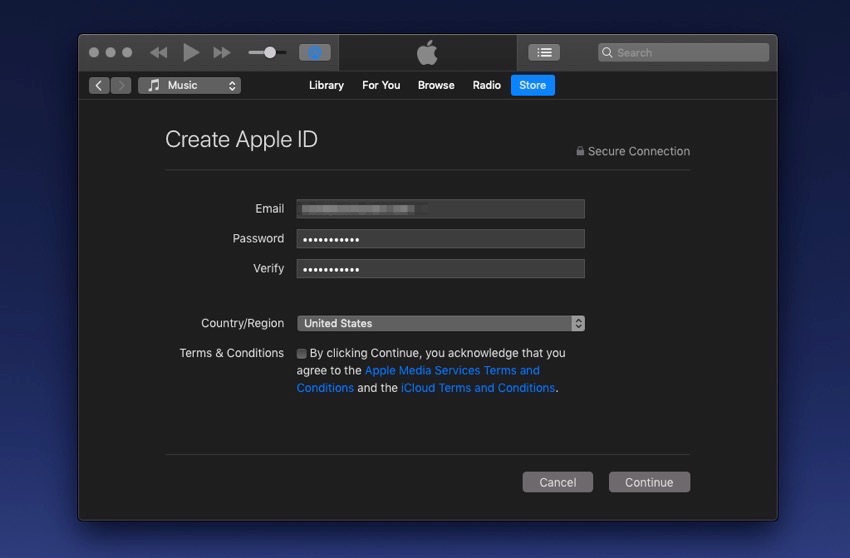Adjust the volume slider knob

pos(270,53)
